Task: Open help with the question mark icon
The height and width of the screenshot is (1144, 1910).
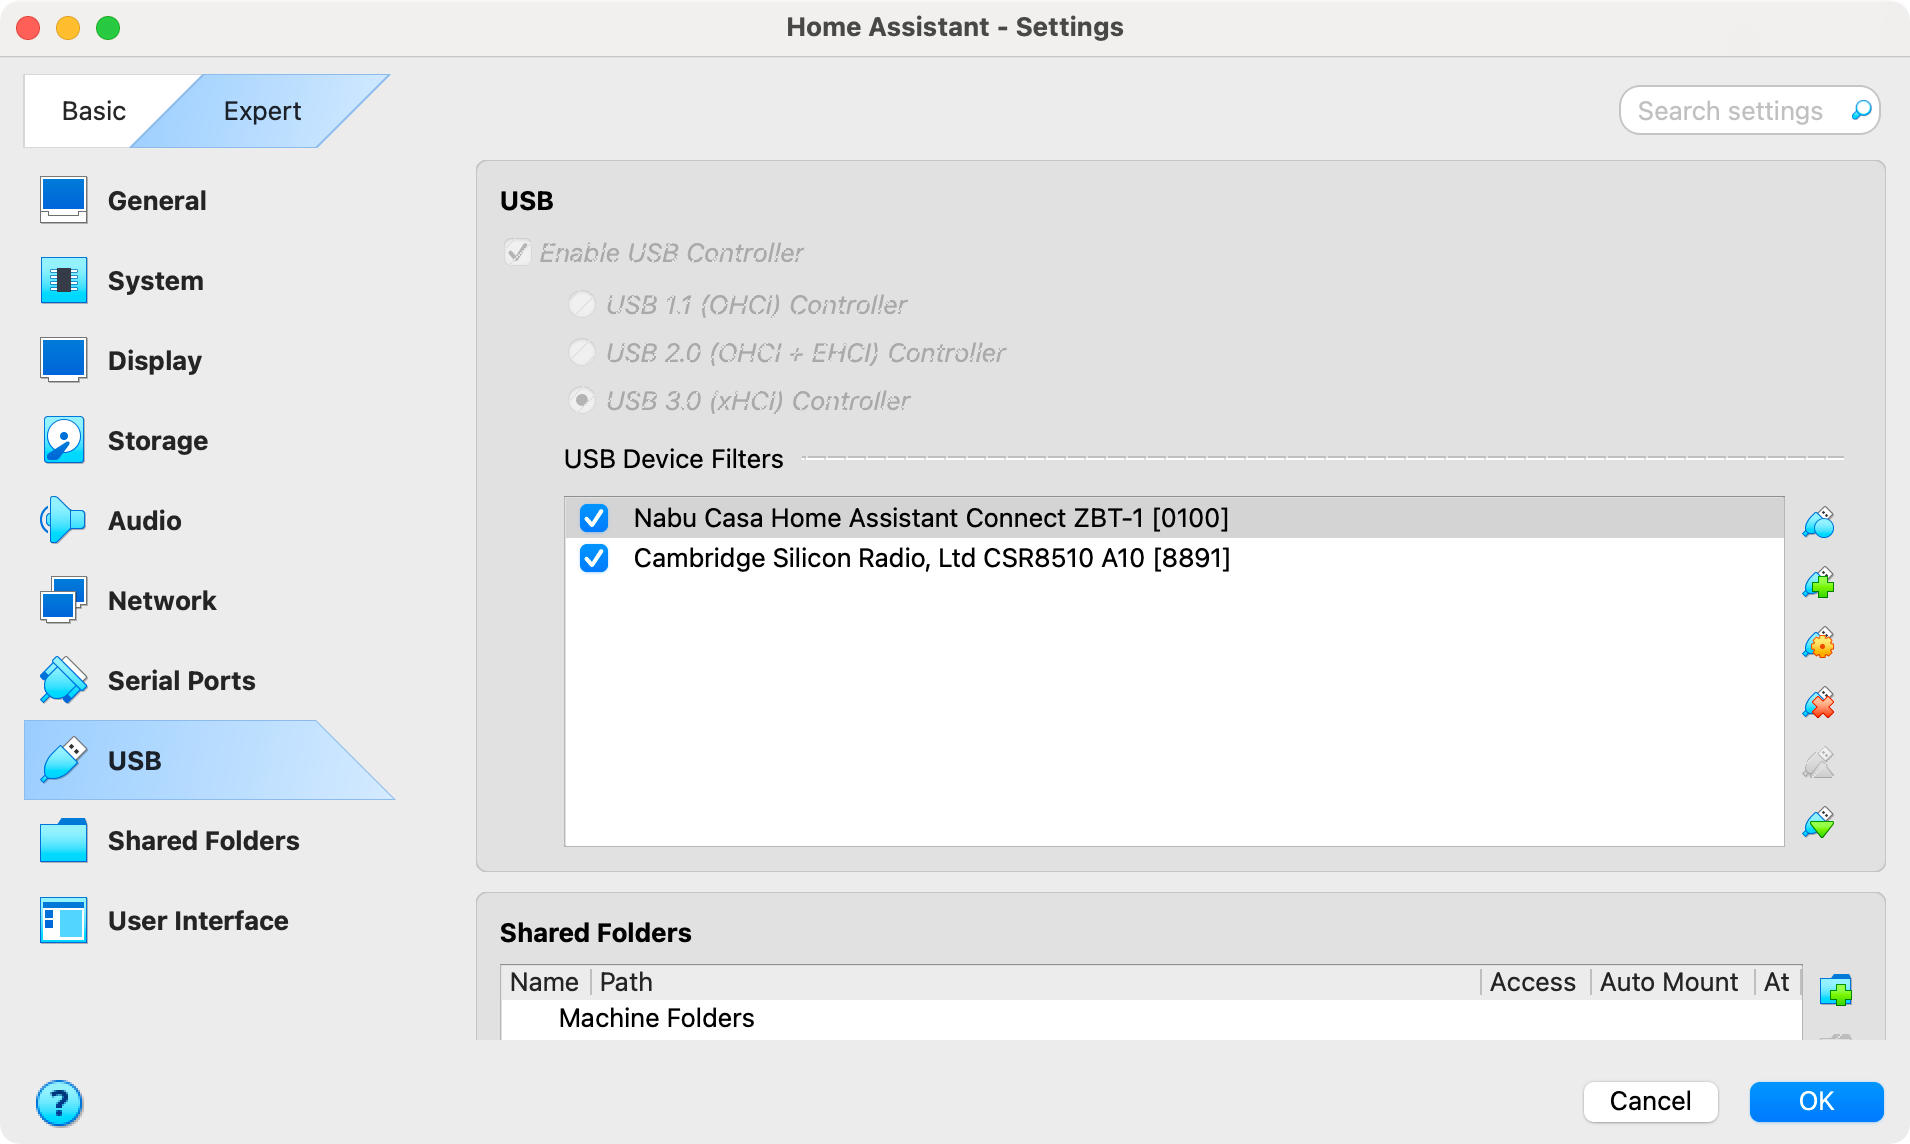Action: point(59,1103)
